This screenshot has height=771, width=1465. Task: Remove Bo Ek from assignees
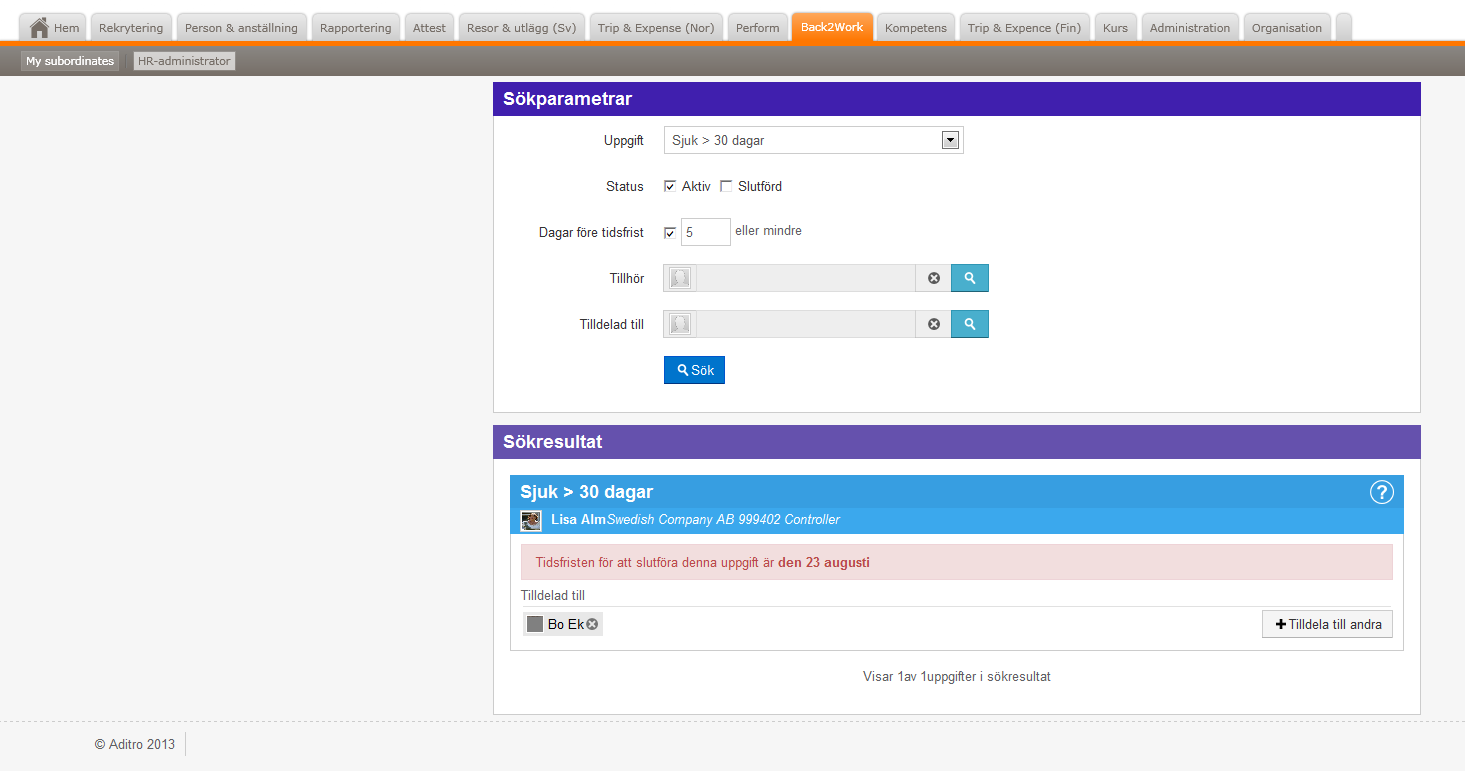[592, 624]
